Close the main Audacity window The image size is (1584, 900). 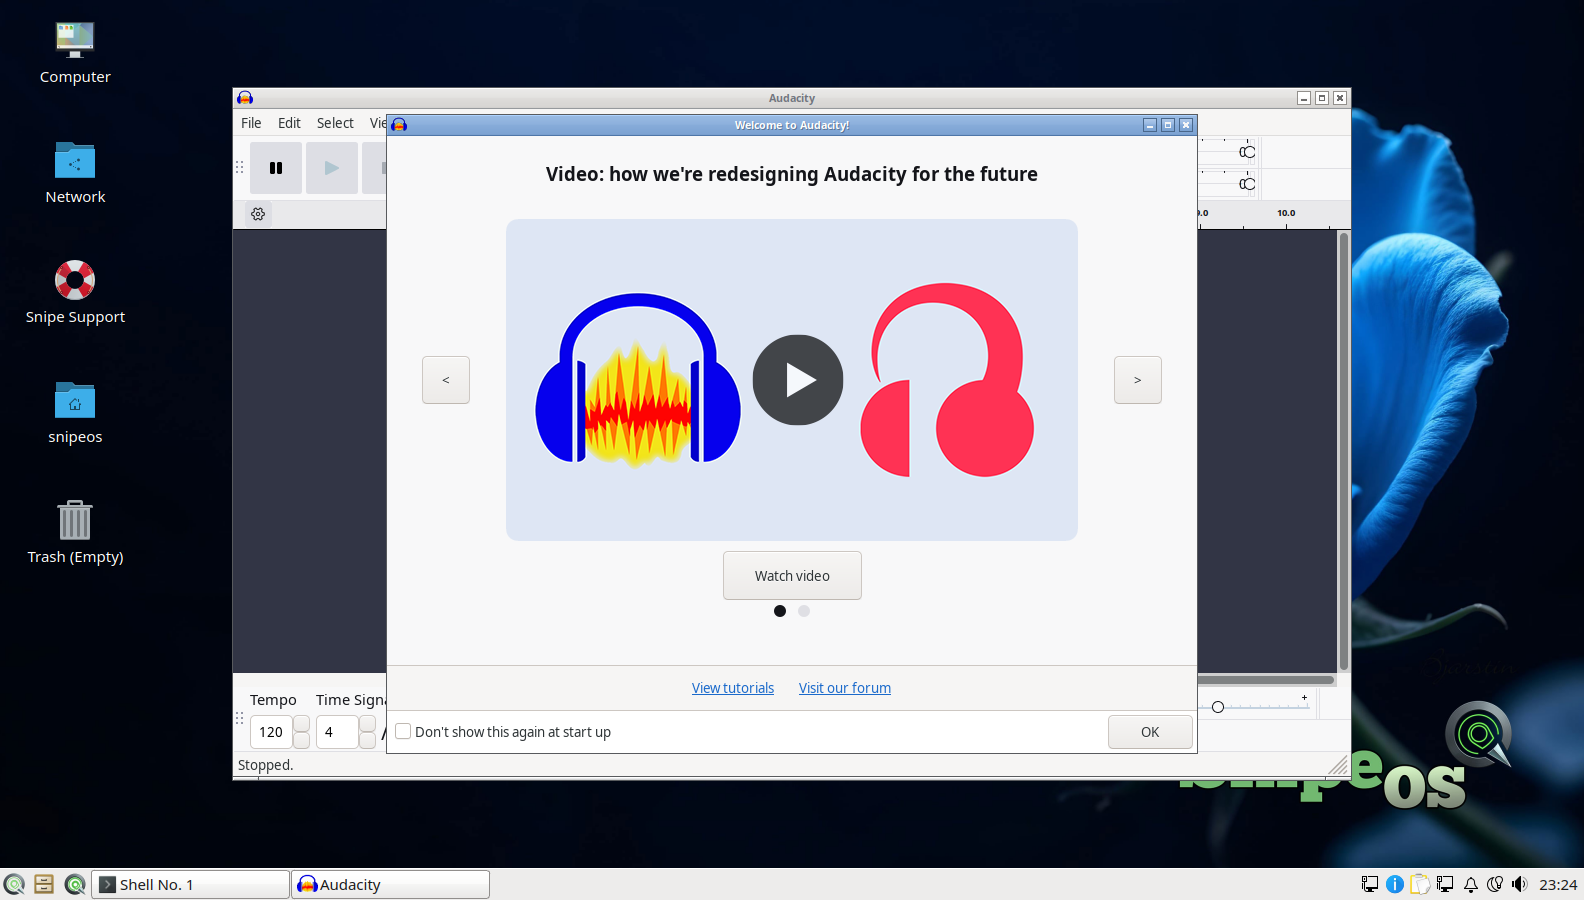(1340, 98)
